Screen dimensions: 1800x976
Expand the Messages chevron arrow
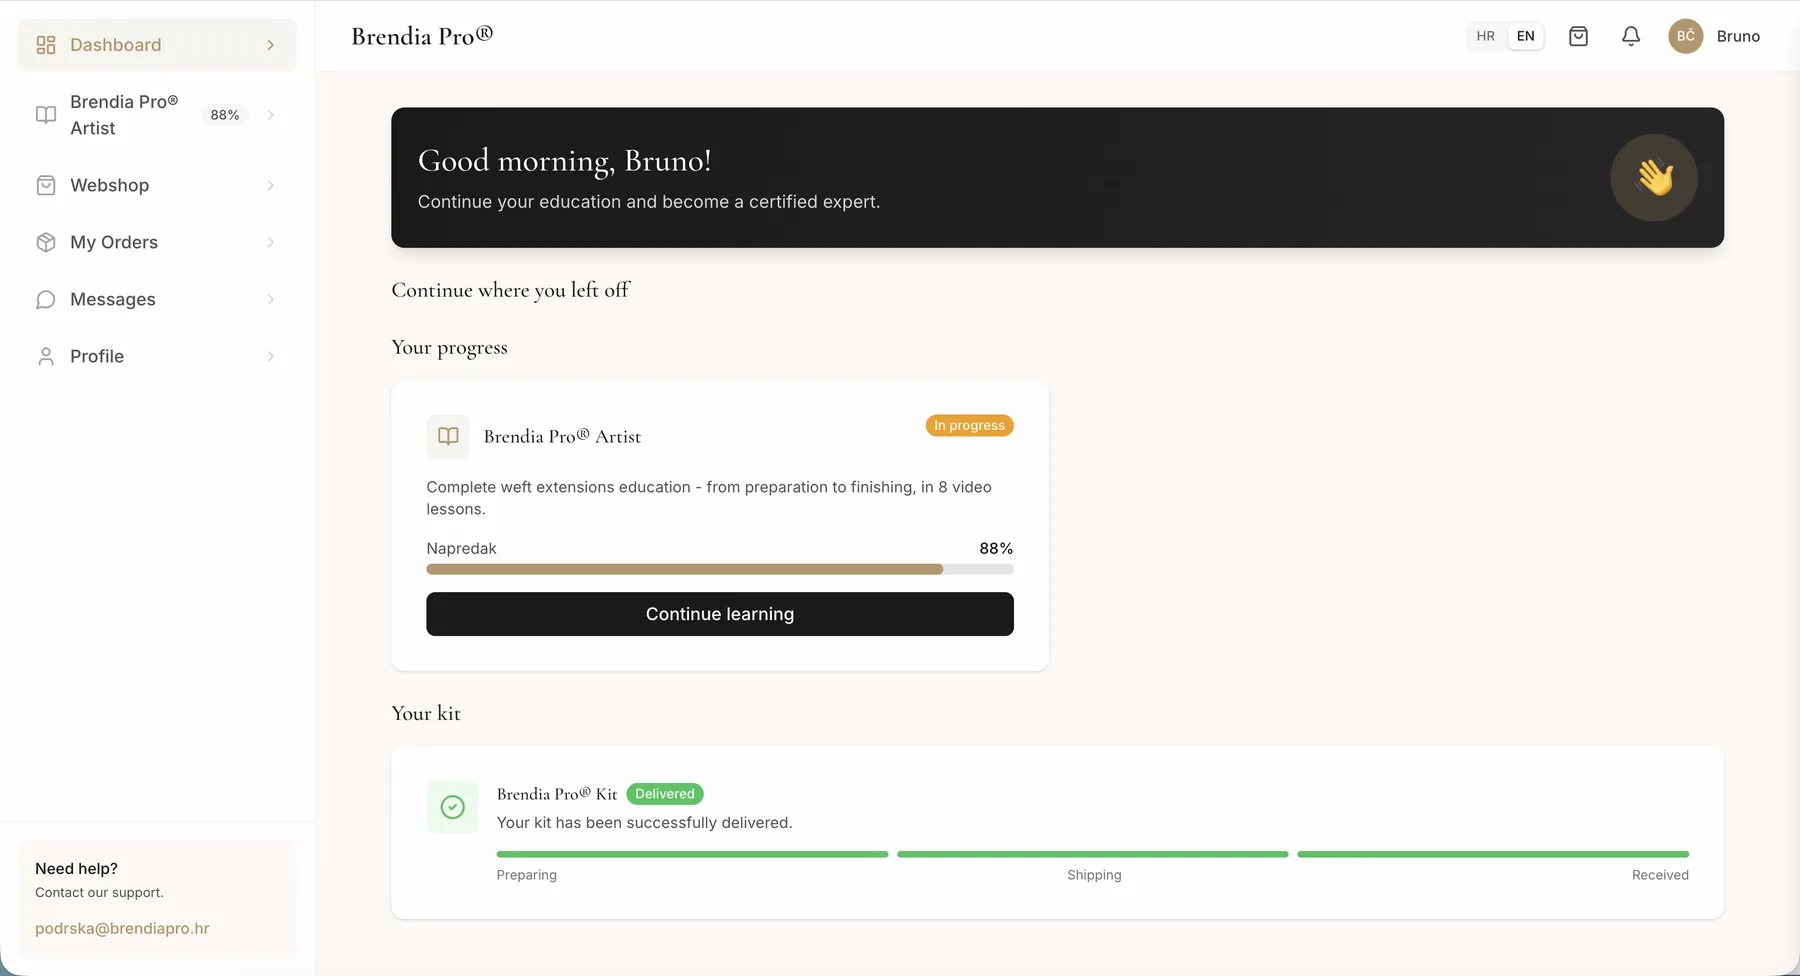270,299
